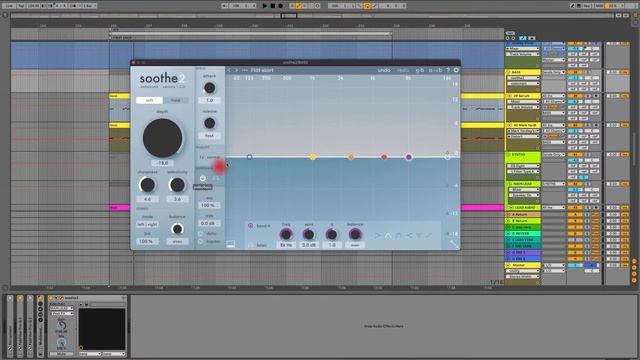
Task: Select BASS track header
Action: pos(523,72)
